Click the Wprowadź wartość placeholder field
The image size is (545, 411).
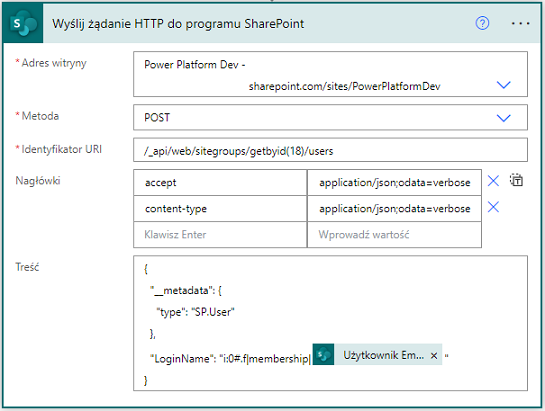coord(394,235)
